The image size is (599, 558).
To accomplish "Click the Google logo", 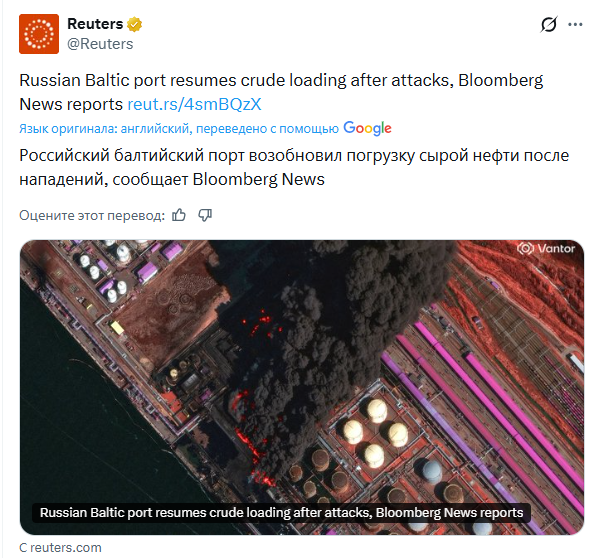I will [367, 128].
